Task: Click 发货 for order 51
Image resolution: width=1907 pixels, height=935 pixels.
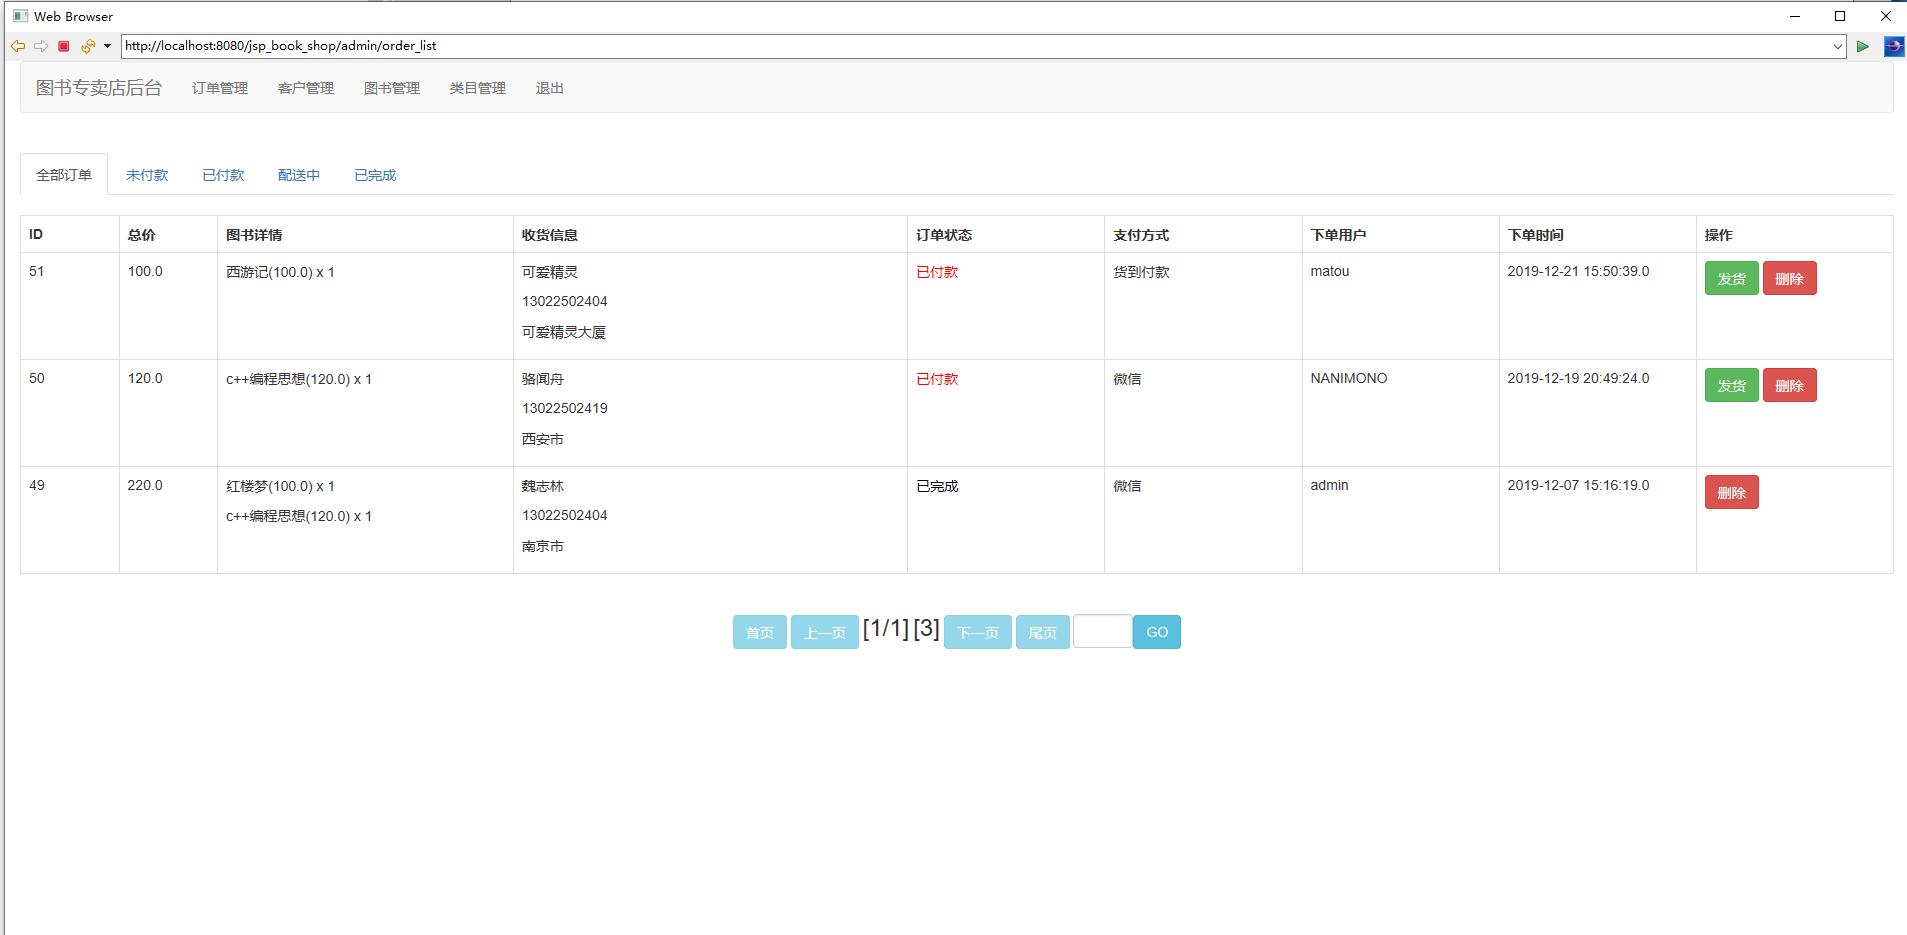Action: point(1731,279)
